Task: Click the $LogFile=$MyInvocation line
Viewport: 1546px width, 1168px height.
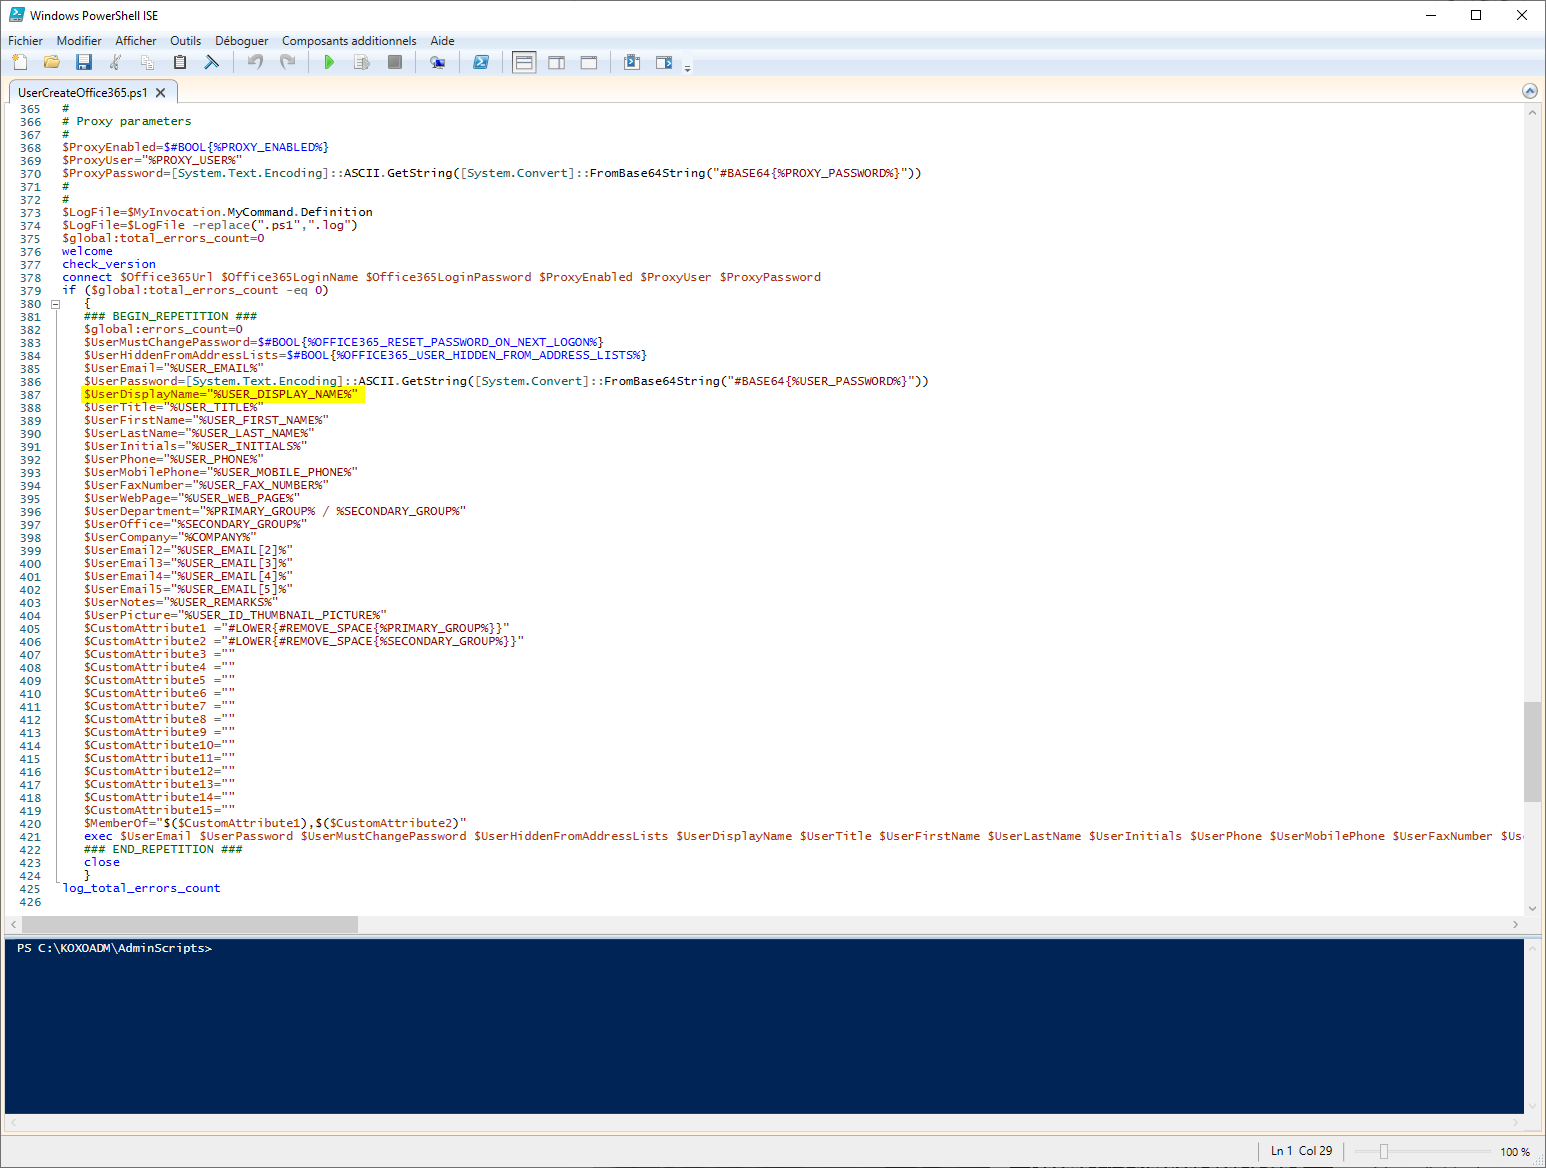Action: pos(217,212)
